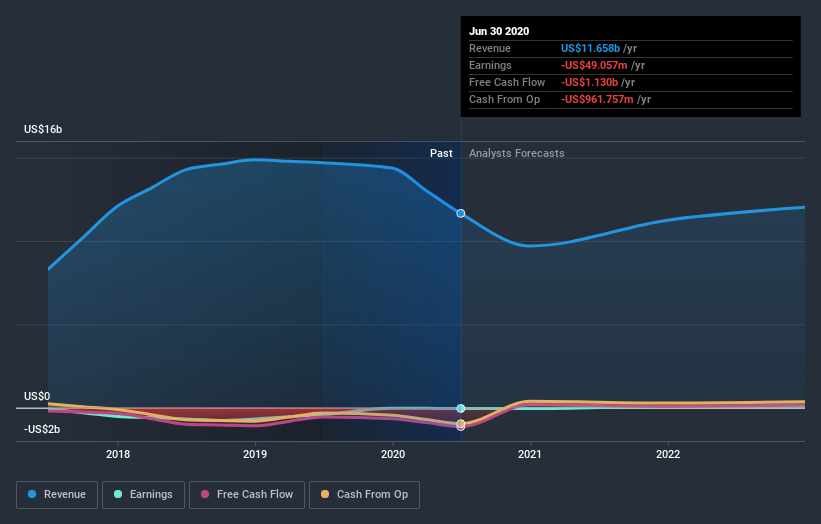Click the Free Cash Flow row label in tooltip
This screenshot has width=821, height=524.
(507, 82)
